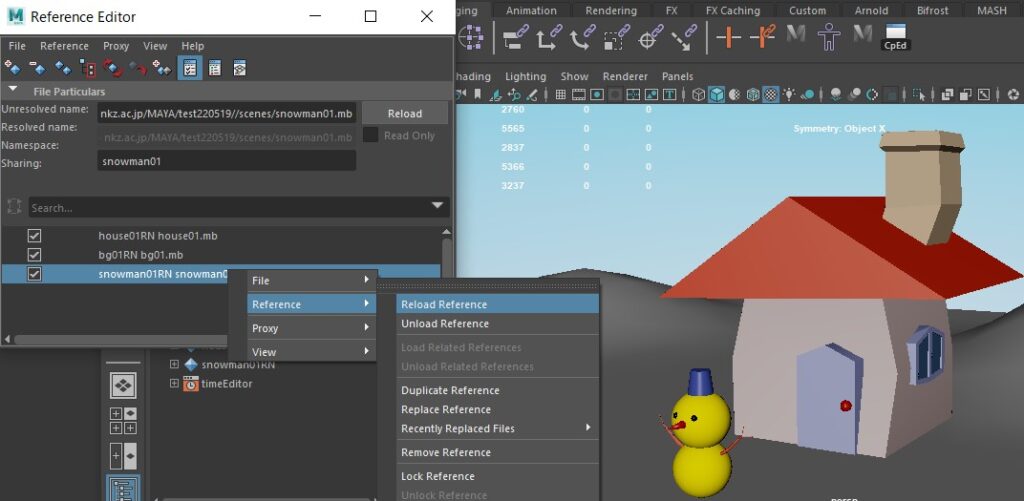
Task: Click the timeEditor clock icon in Outliner
Action: (191, 383)
